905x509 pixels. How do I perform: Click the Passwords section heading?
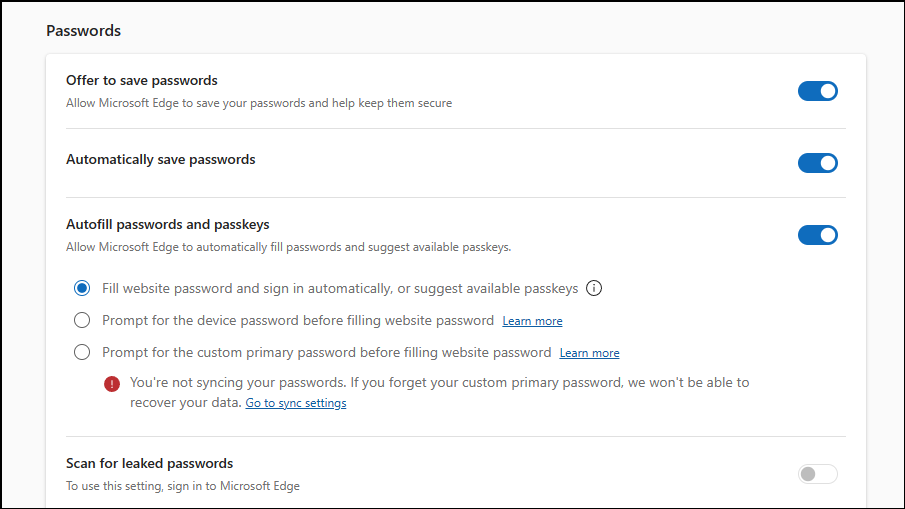tap(83, 31)
